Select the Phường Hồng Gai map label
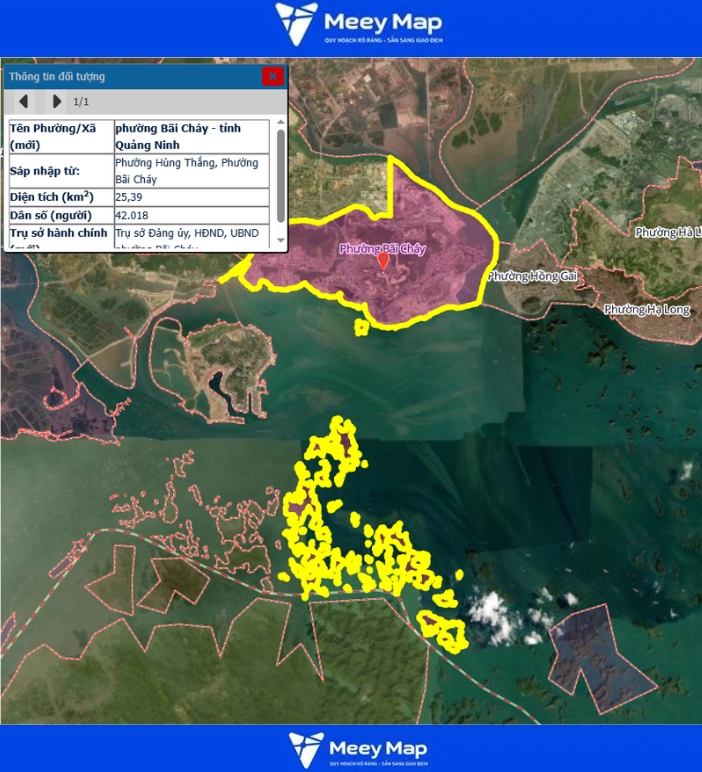Screen dimensions: 702x772 coord(527,276)
